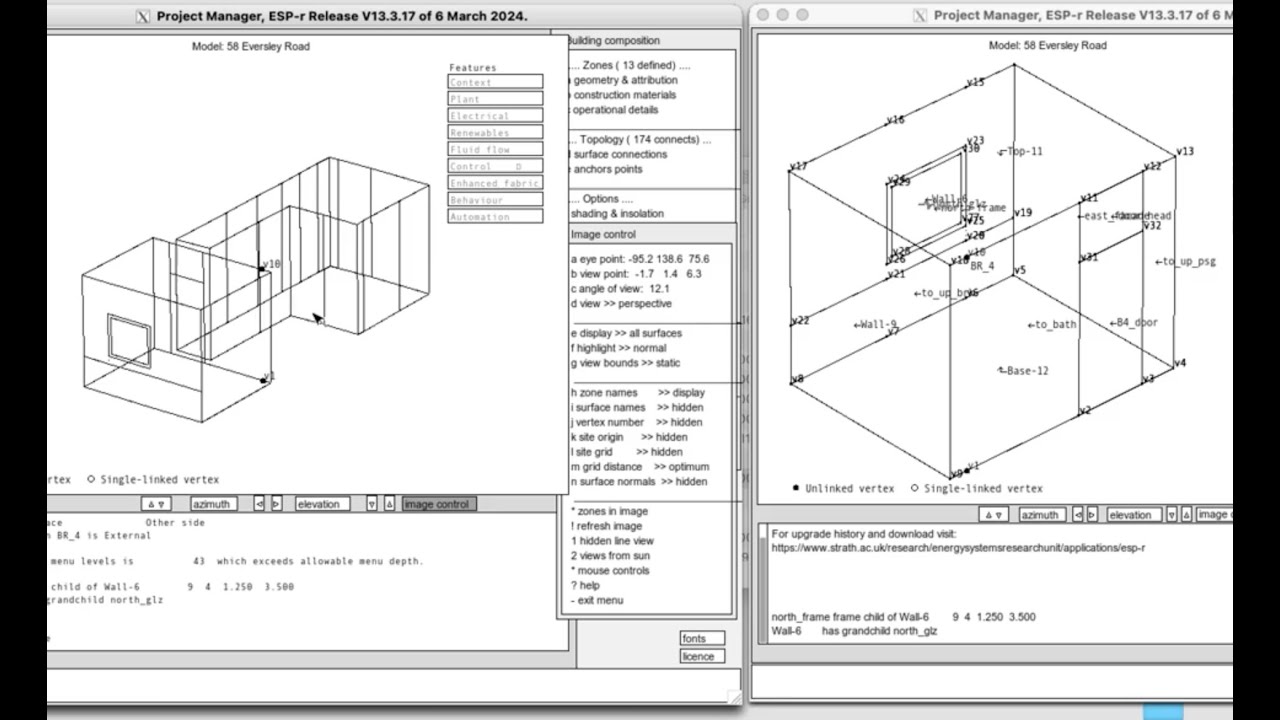The image size is (1280, 720).
Task: Edit 'b view point' coordinates entry
Action: click(x=637, y=274)
